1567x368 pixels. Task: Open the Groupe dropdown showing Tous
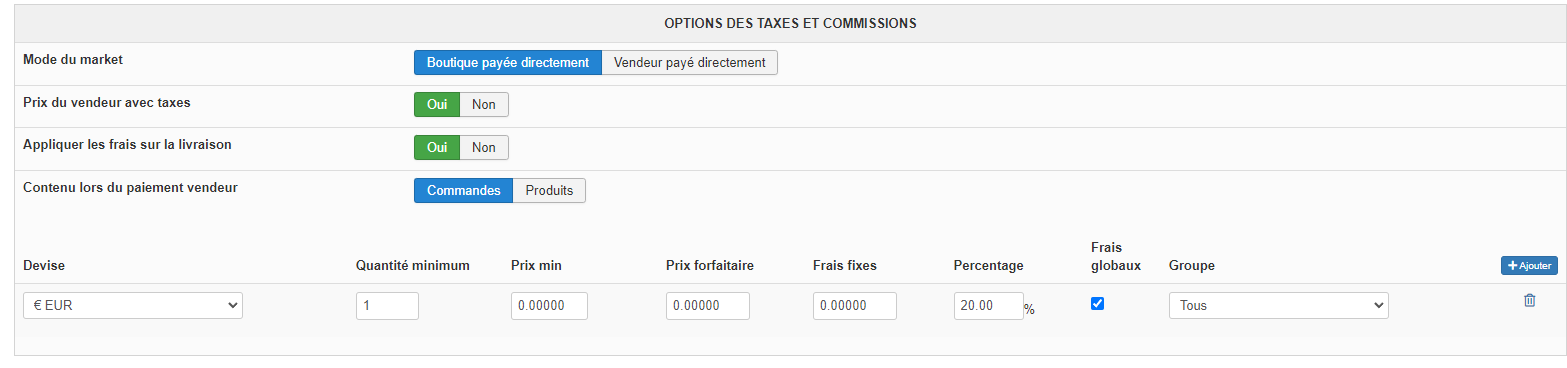click(1278, 306)
